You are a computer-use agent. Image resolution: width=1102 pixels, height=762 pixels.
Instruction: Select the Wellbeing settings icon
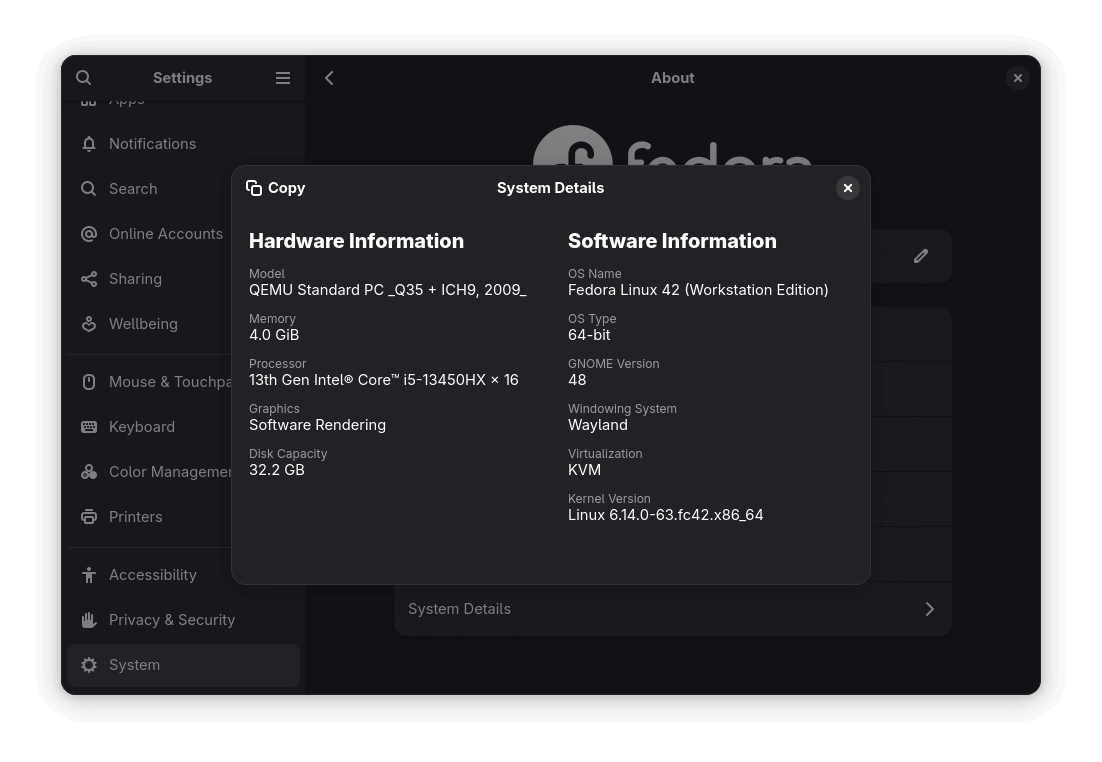coord(89,323)
